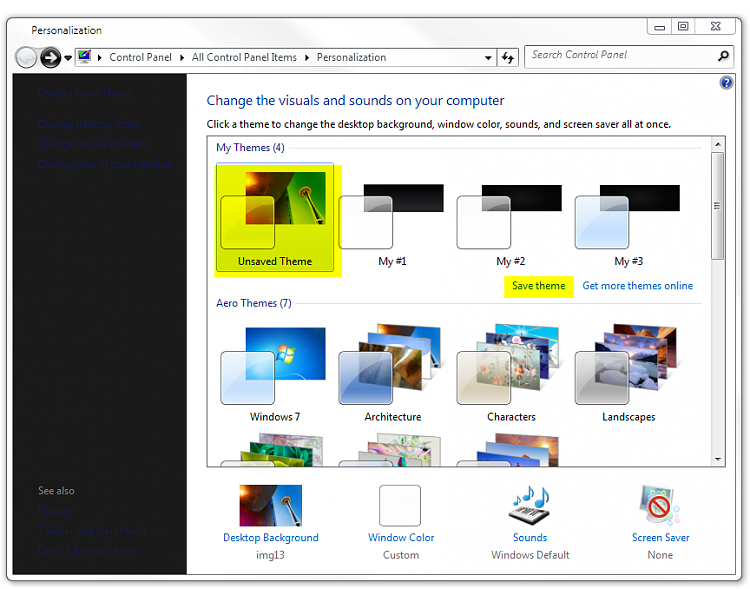Click the My Themes (4) group header
The height and width of the screenshot is (589, 750).
[250, 148]
